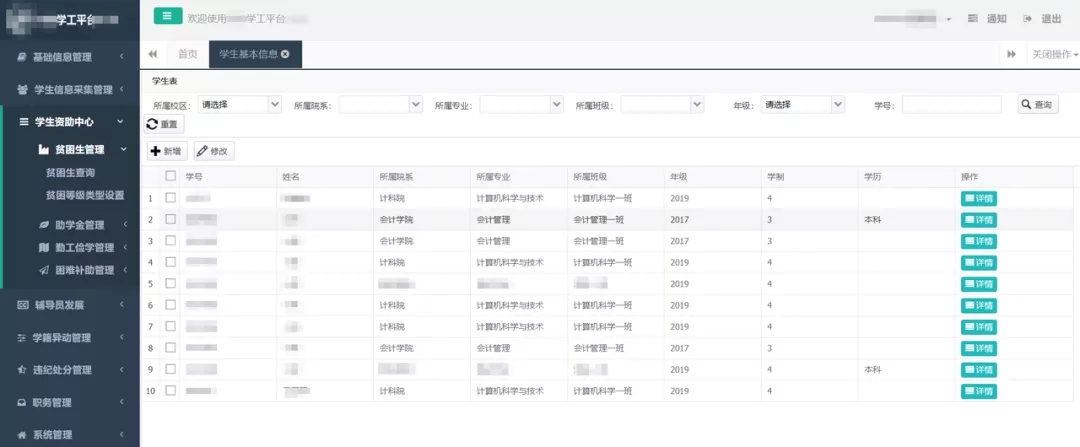
Task: Click the icon beside 辅导员发展
Action: point(22,304)
